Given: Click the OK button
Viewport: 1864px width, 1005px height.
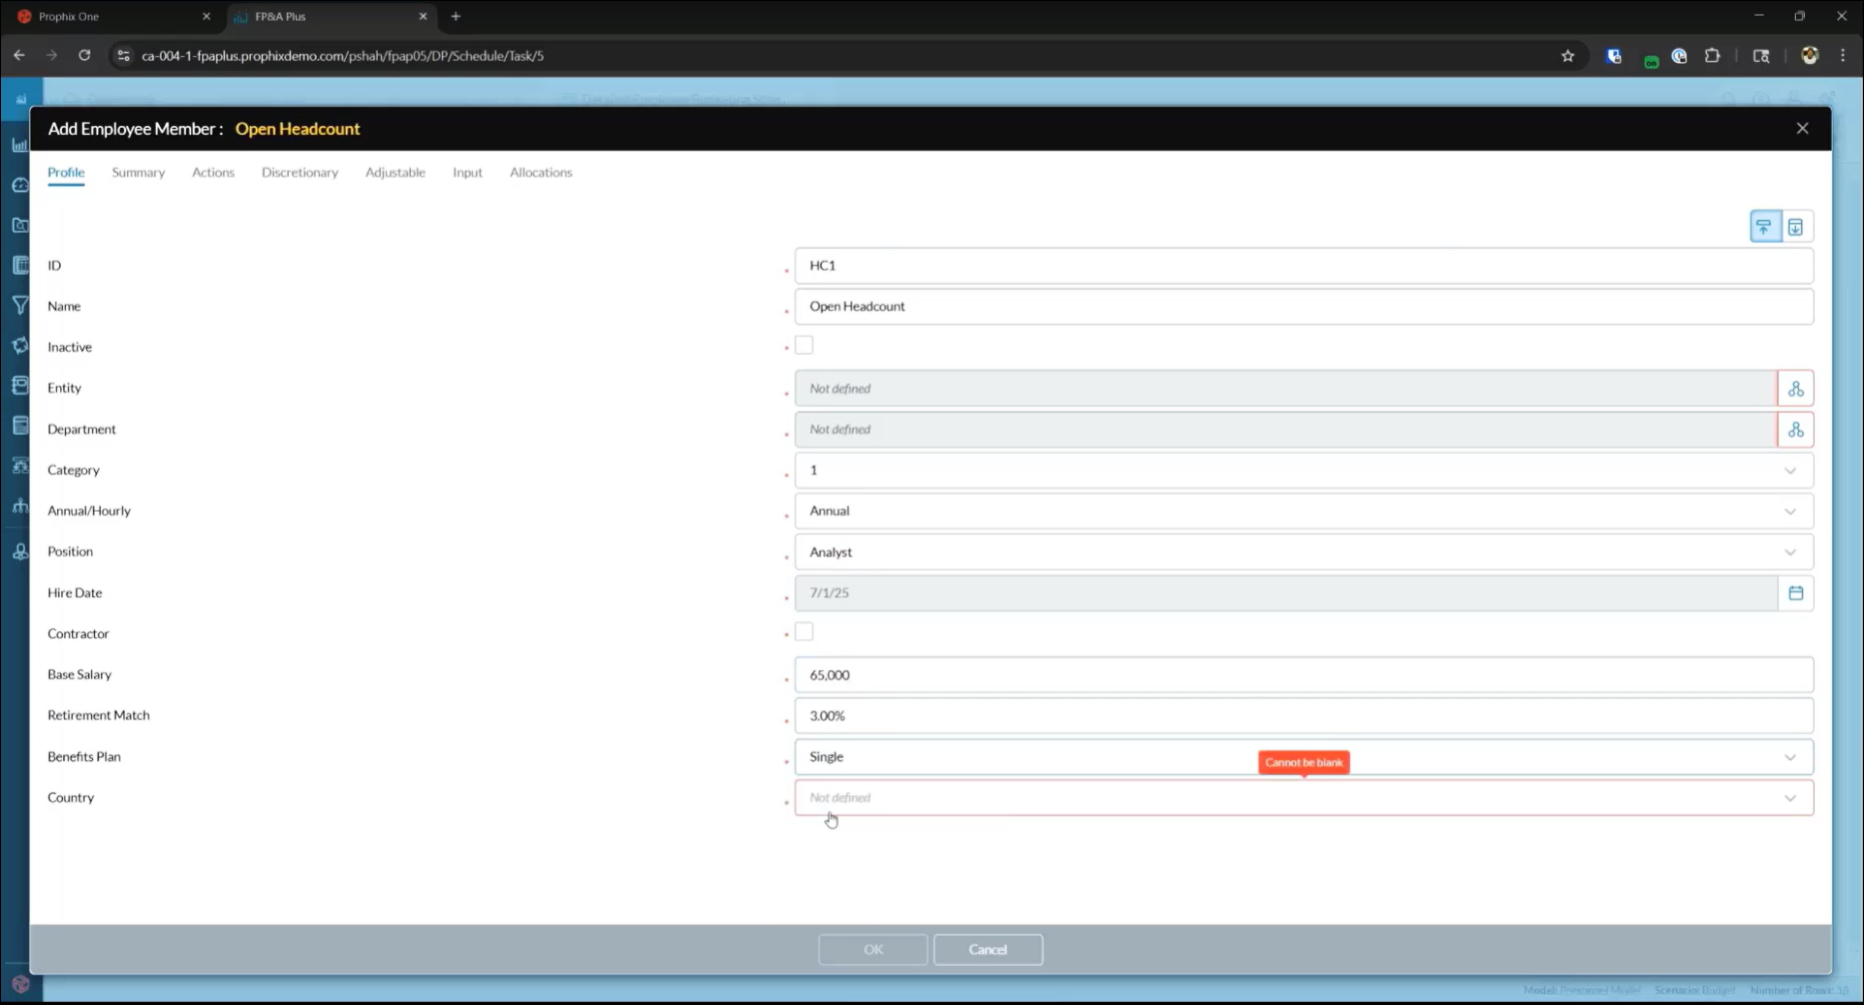Looking at the screenshot, I should [873, 950].
